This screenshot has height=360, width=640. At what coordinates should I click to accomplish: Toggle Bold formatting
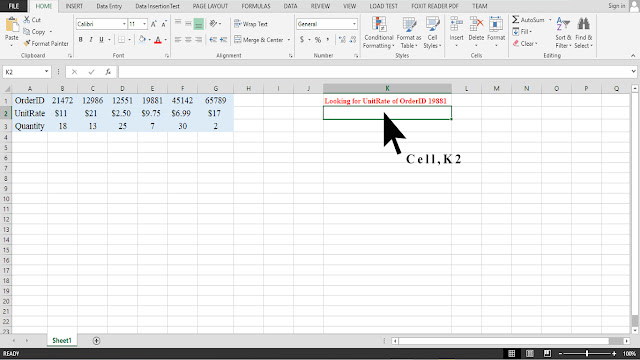80,40
